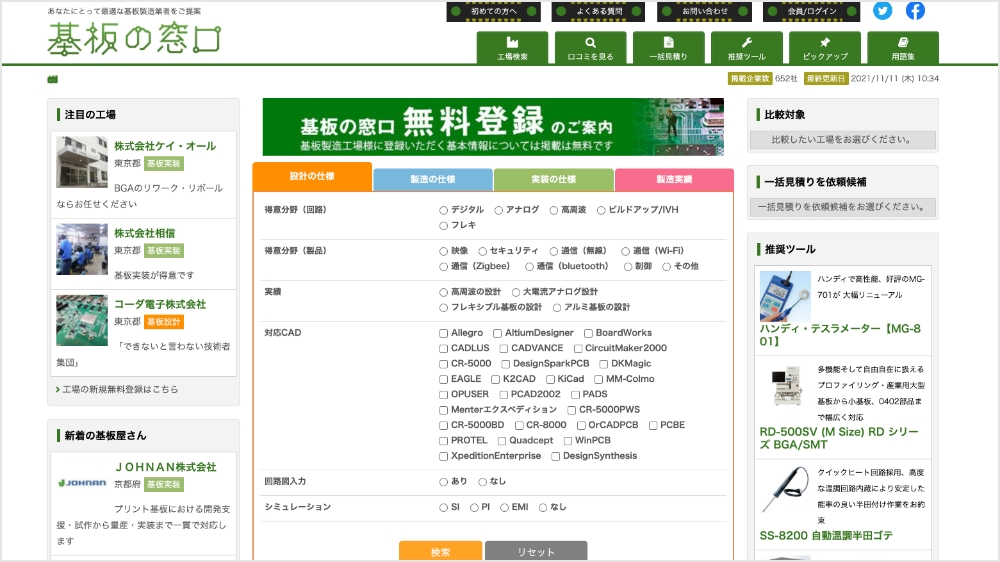The height and width of the screenshot is (562, 1000).
Task: Check the PADS checkbox
Action: (575, 395)
